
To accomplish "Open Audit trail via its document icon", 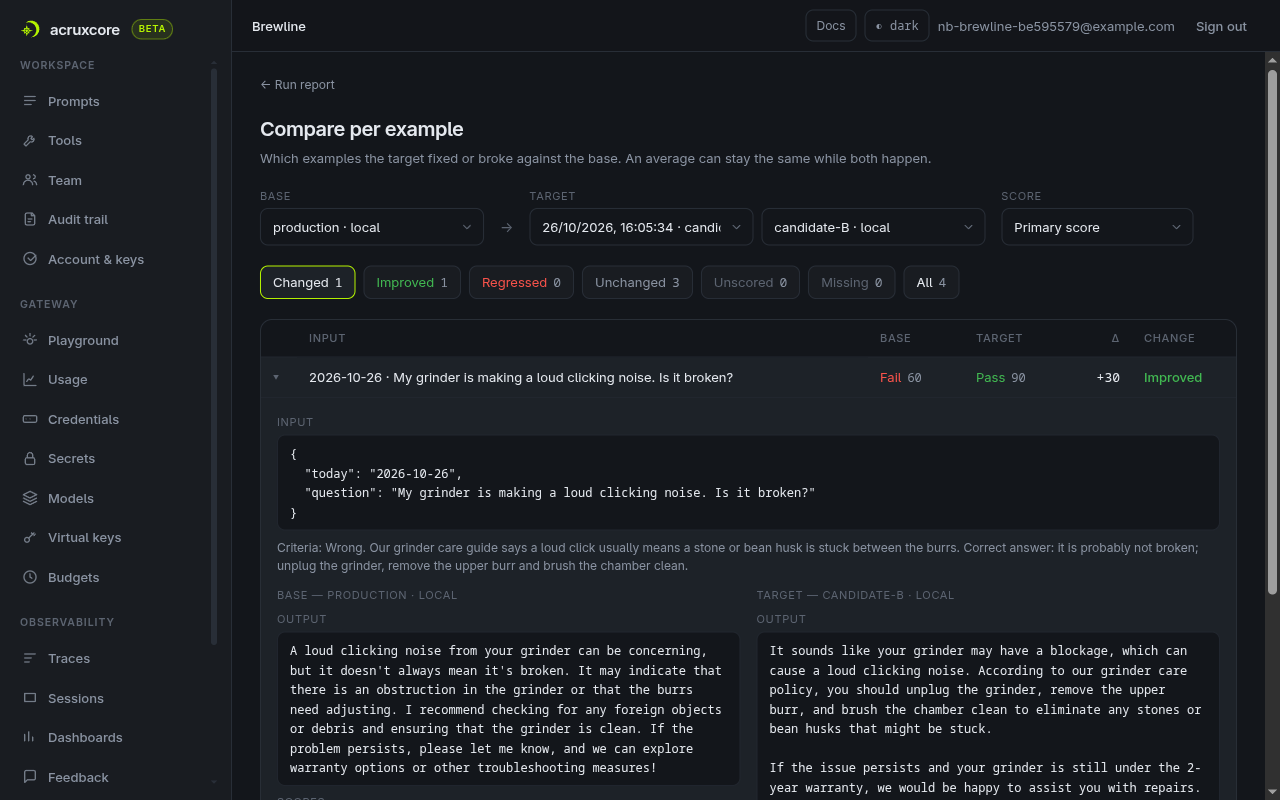I will tap(30, 220).
